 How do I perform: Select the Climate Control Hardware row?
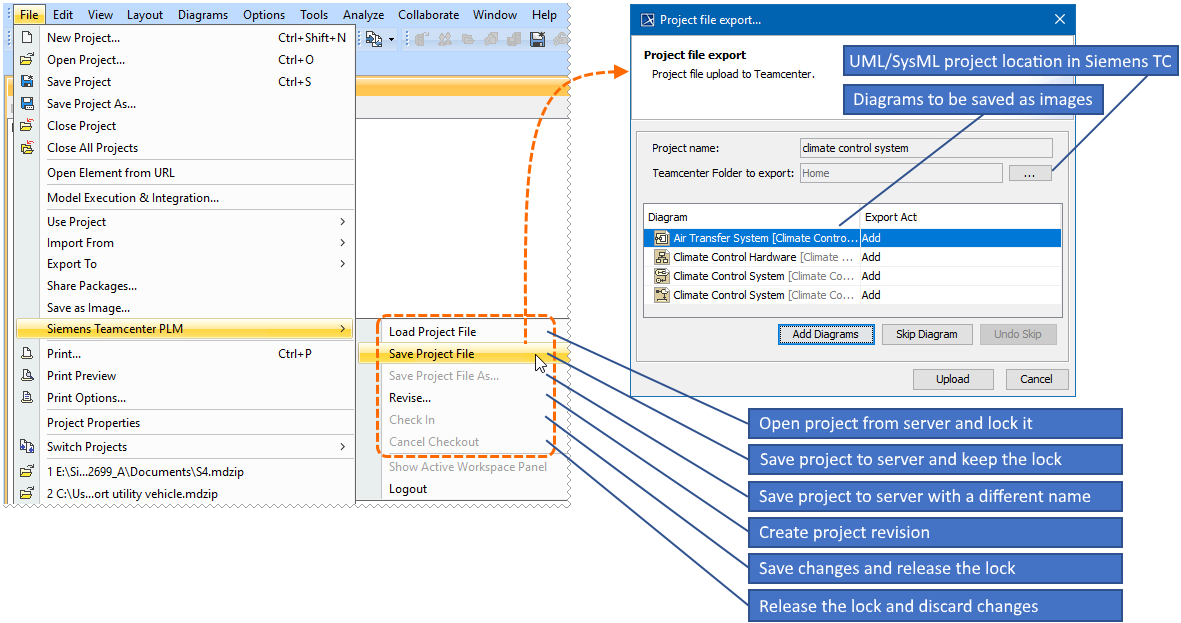click(x=853, y=257)
